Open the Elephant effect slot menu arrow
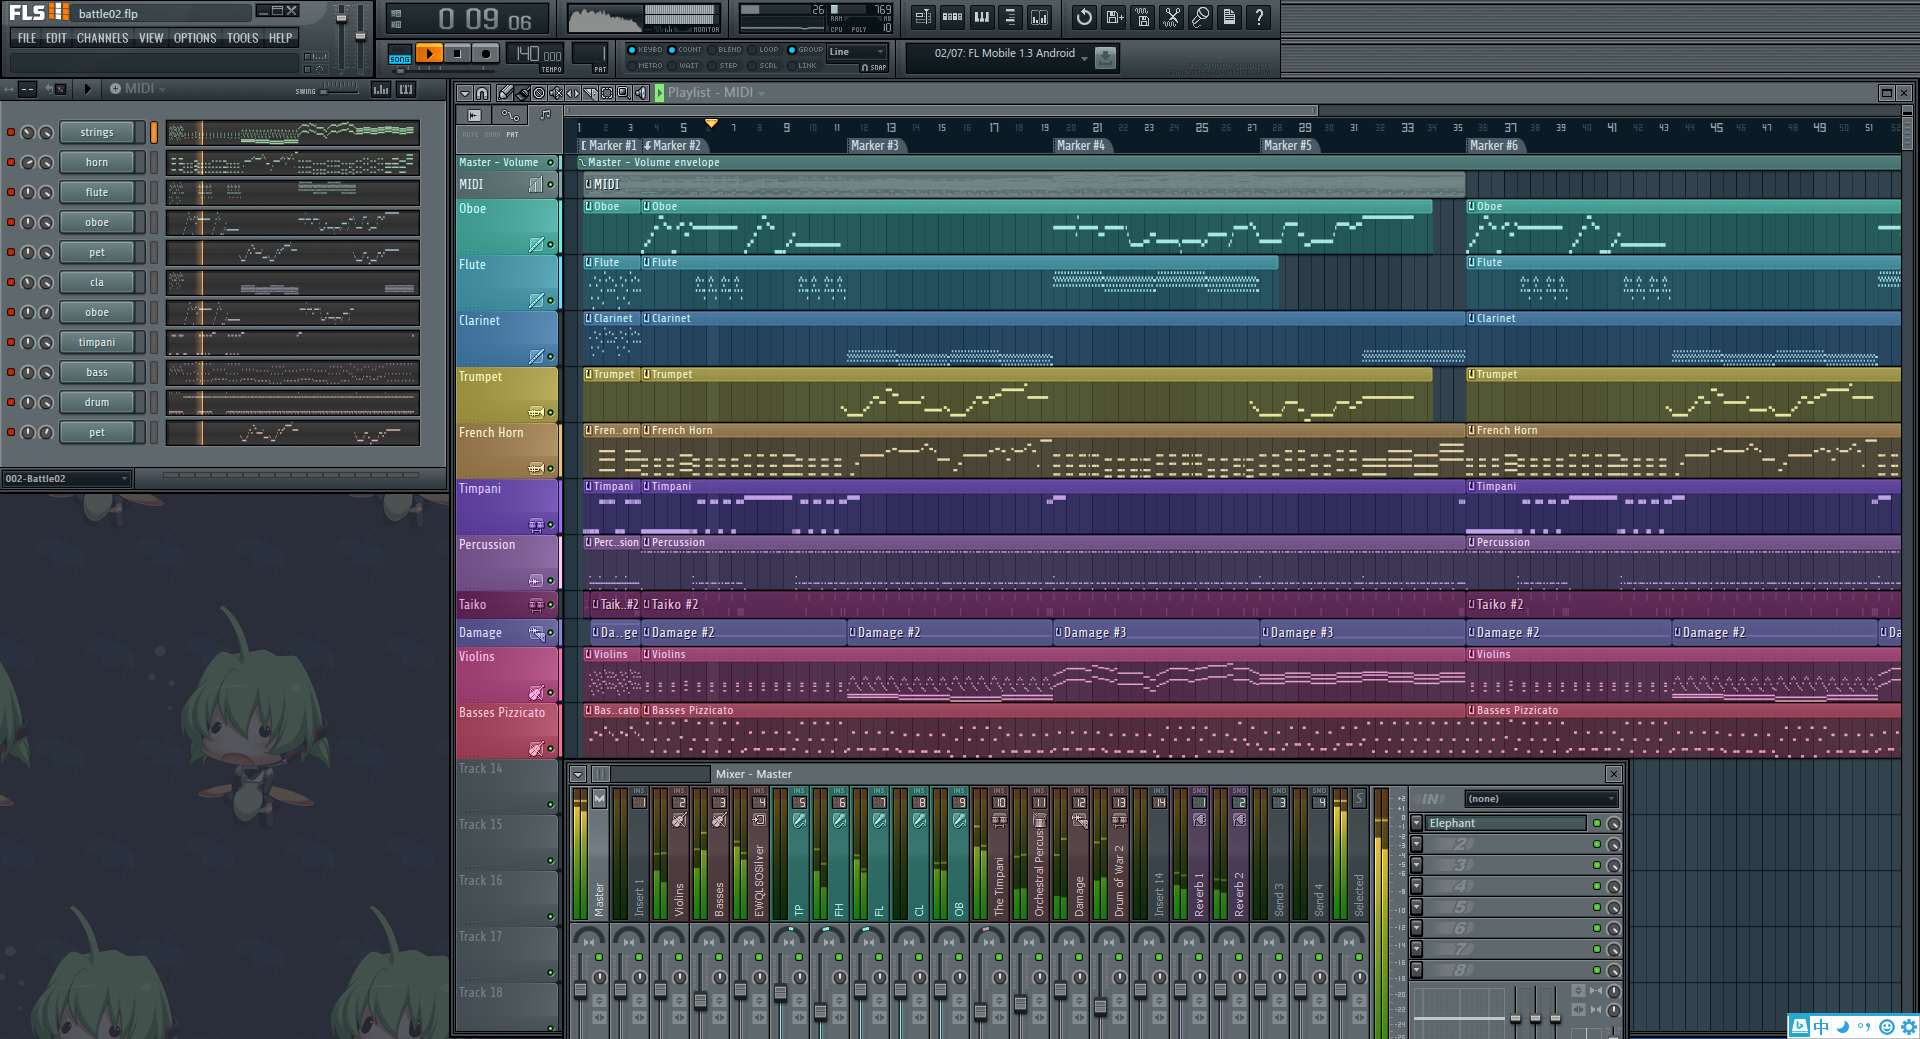 point(1417,823)
